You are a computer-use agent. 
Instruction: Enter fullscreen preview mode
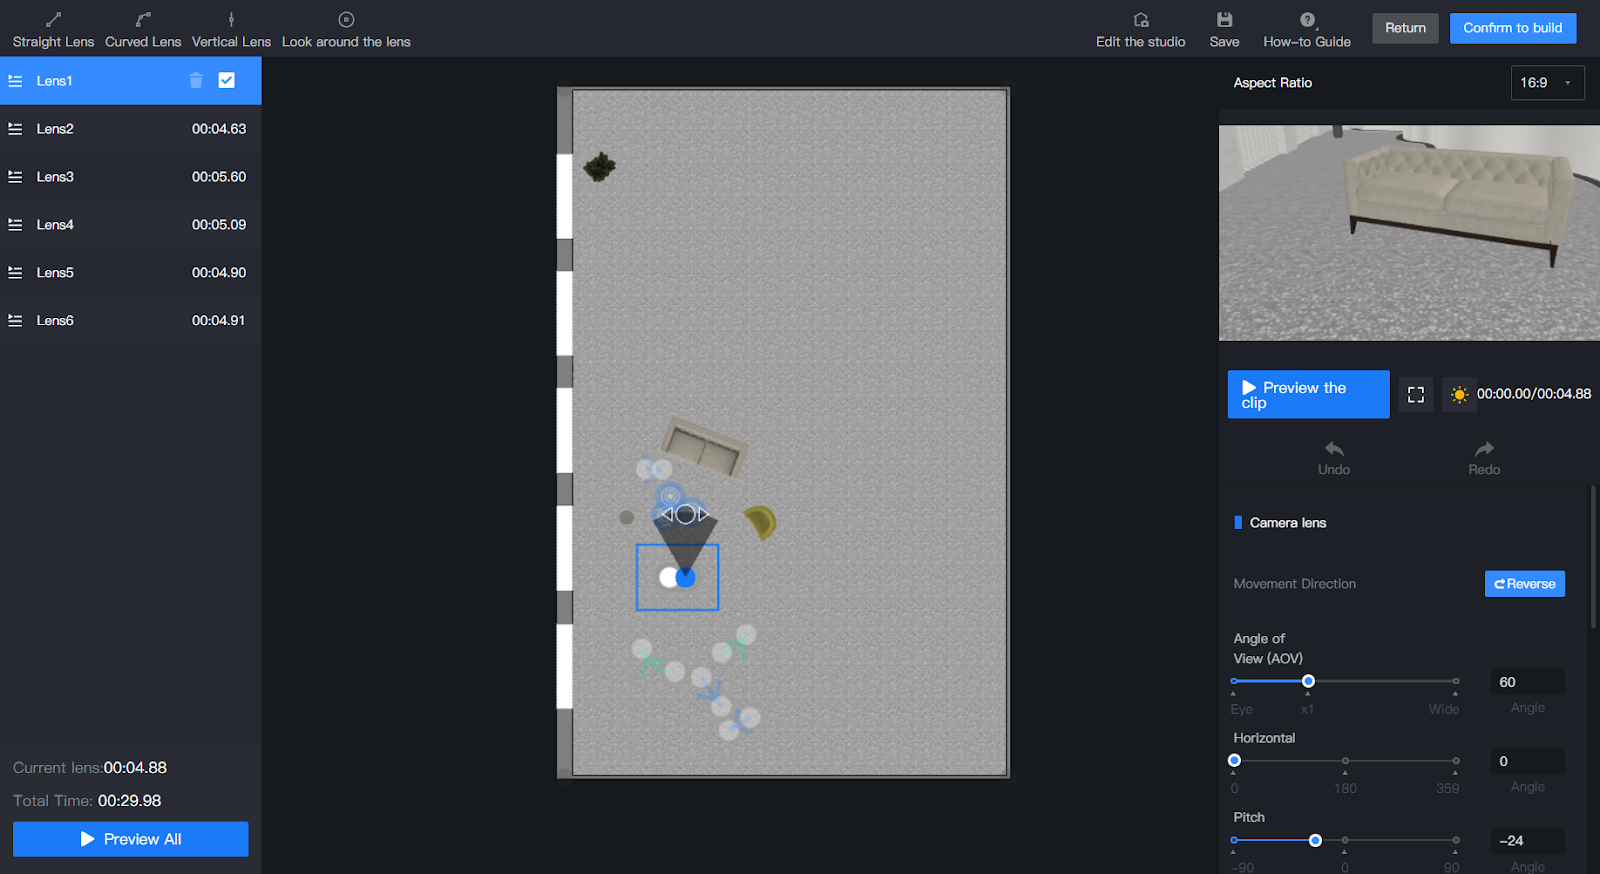(1416, 395)
